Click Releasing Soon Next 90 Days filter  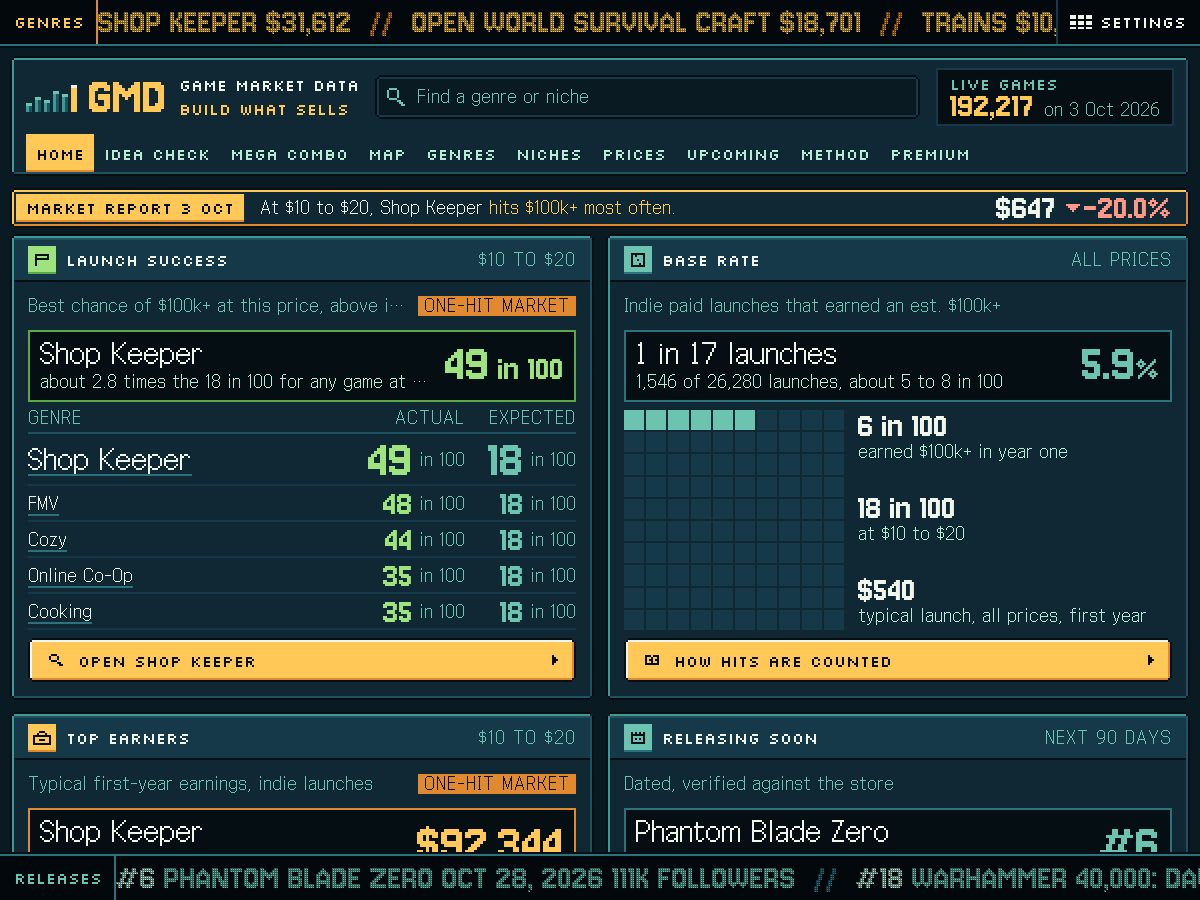coord(1107,738)
